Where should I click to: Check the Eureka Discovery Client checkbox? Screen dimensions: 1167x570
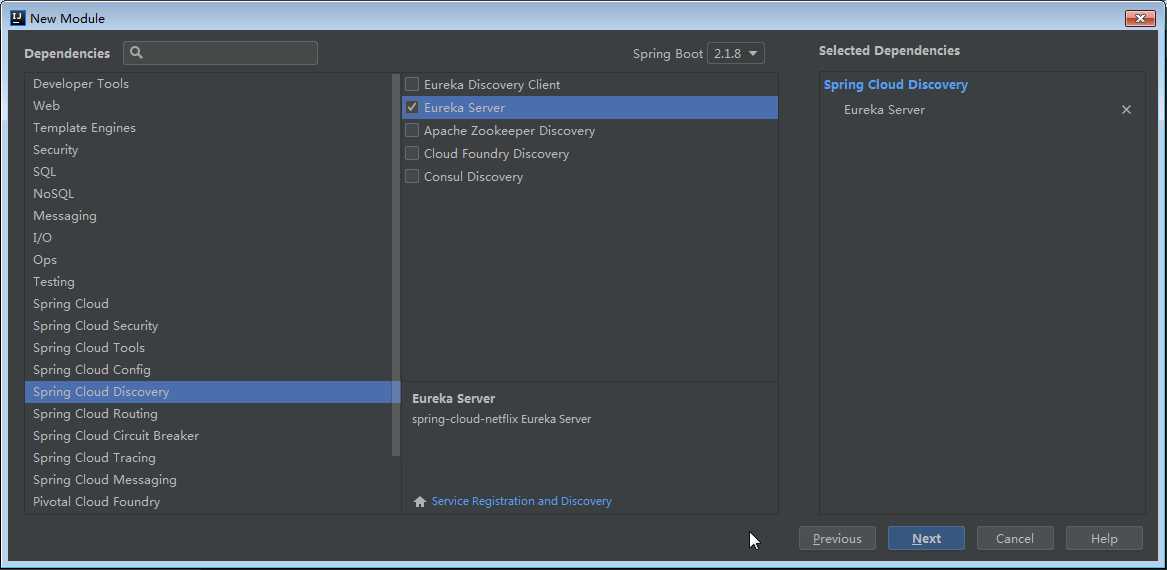coord(412,84)
